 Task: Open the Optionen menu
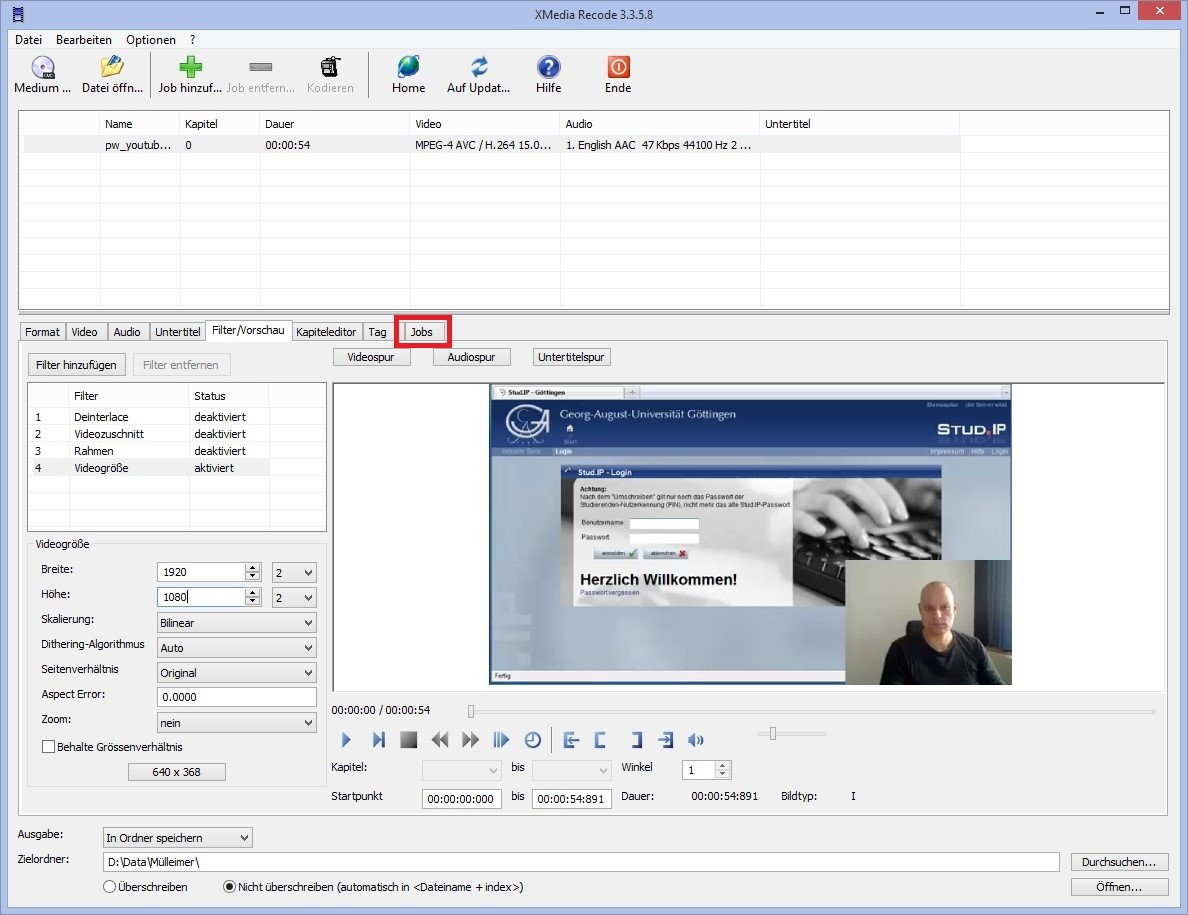point(150,40)
